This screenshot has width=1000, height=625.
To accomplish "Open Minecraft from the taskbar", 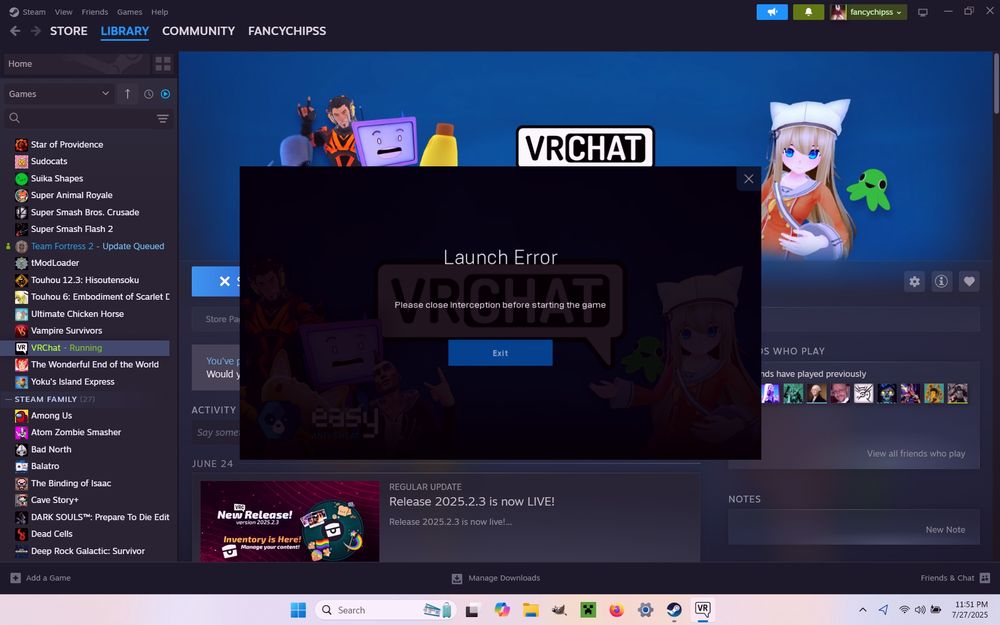I will pyautogui.click(x=588, y=610).
